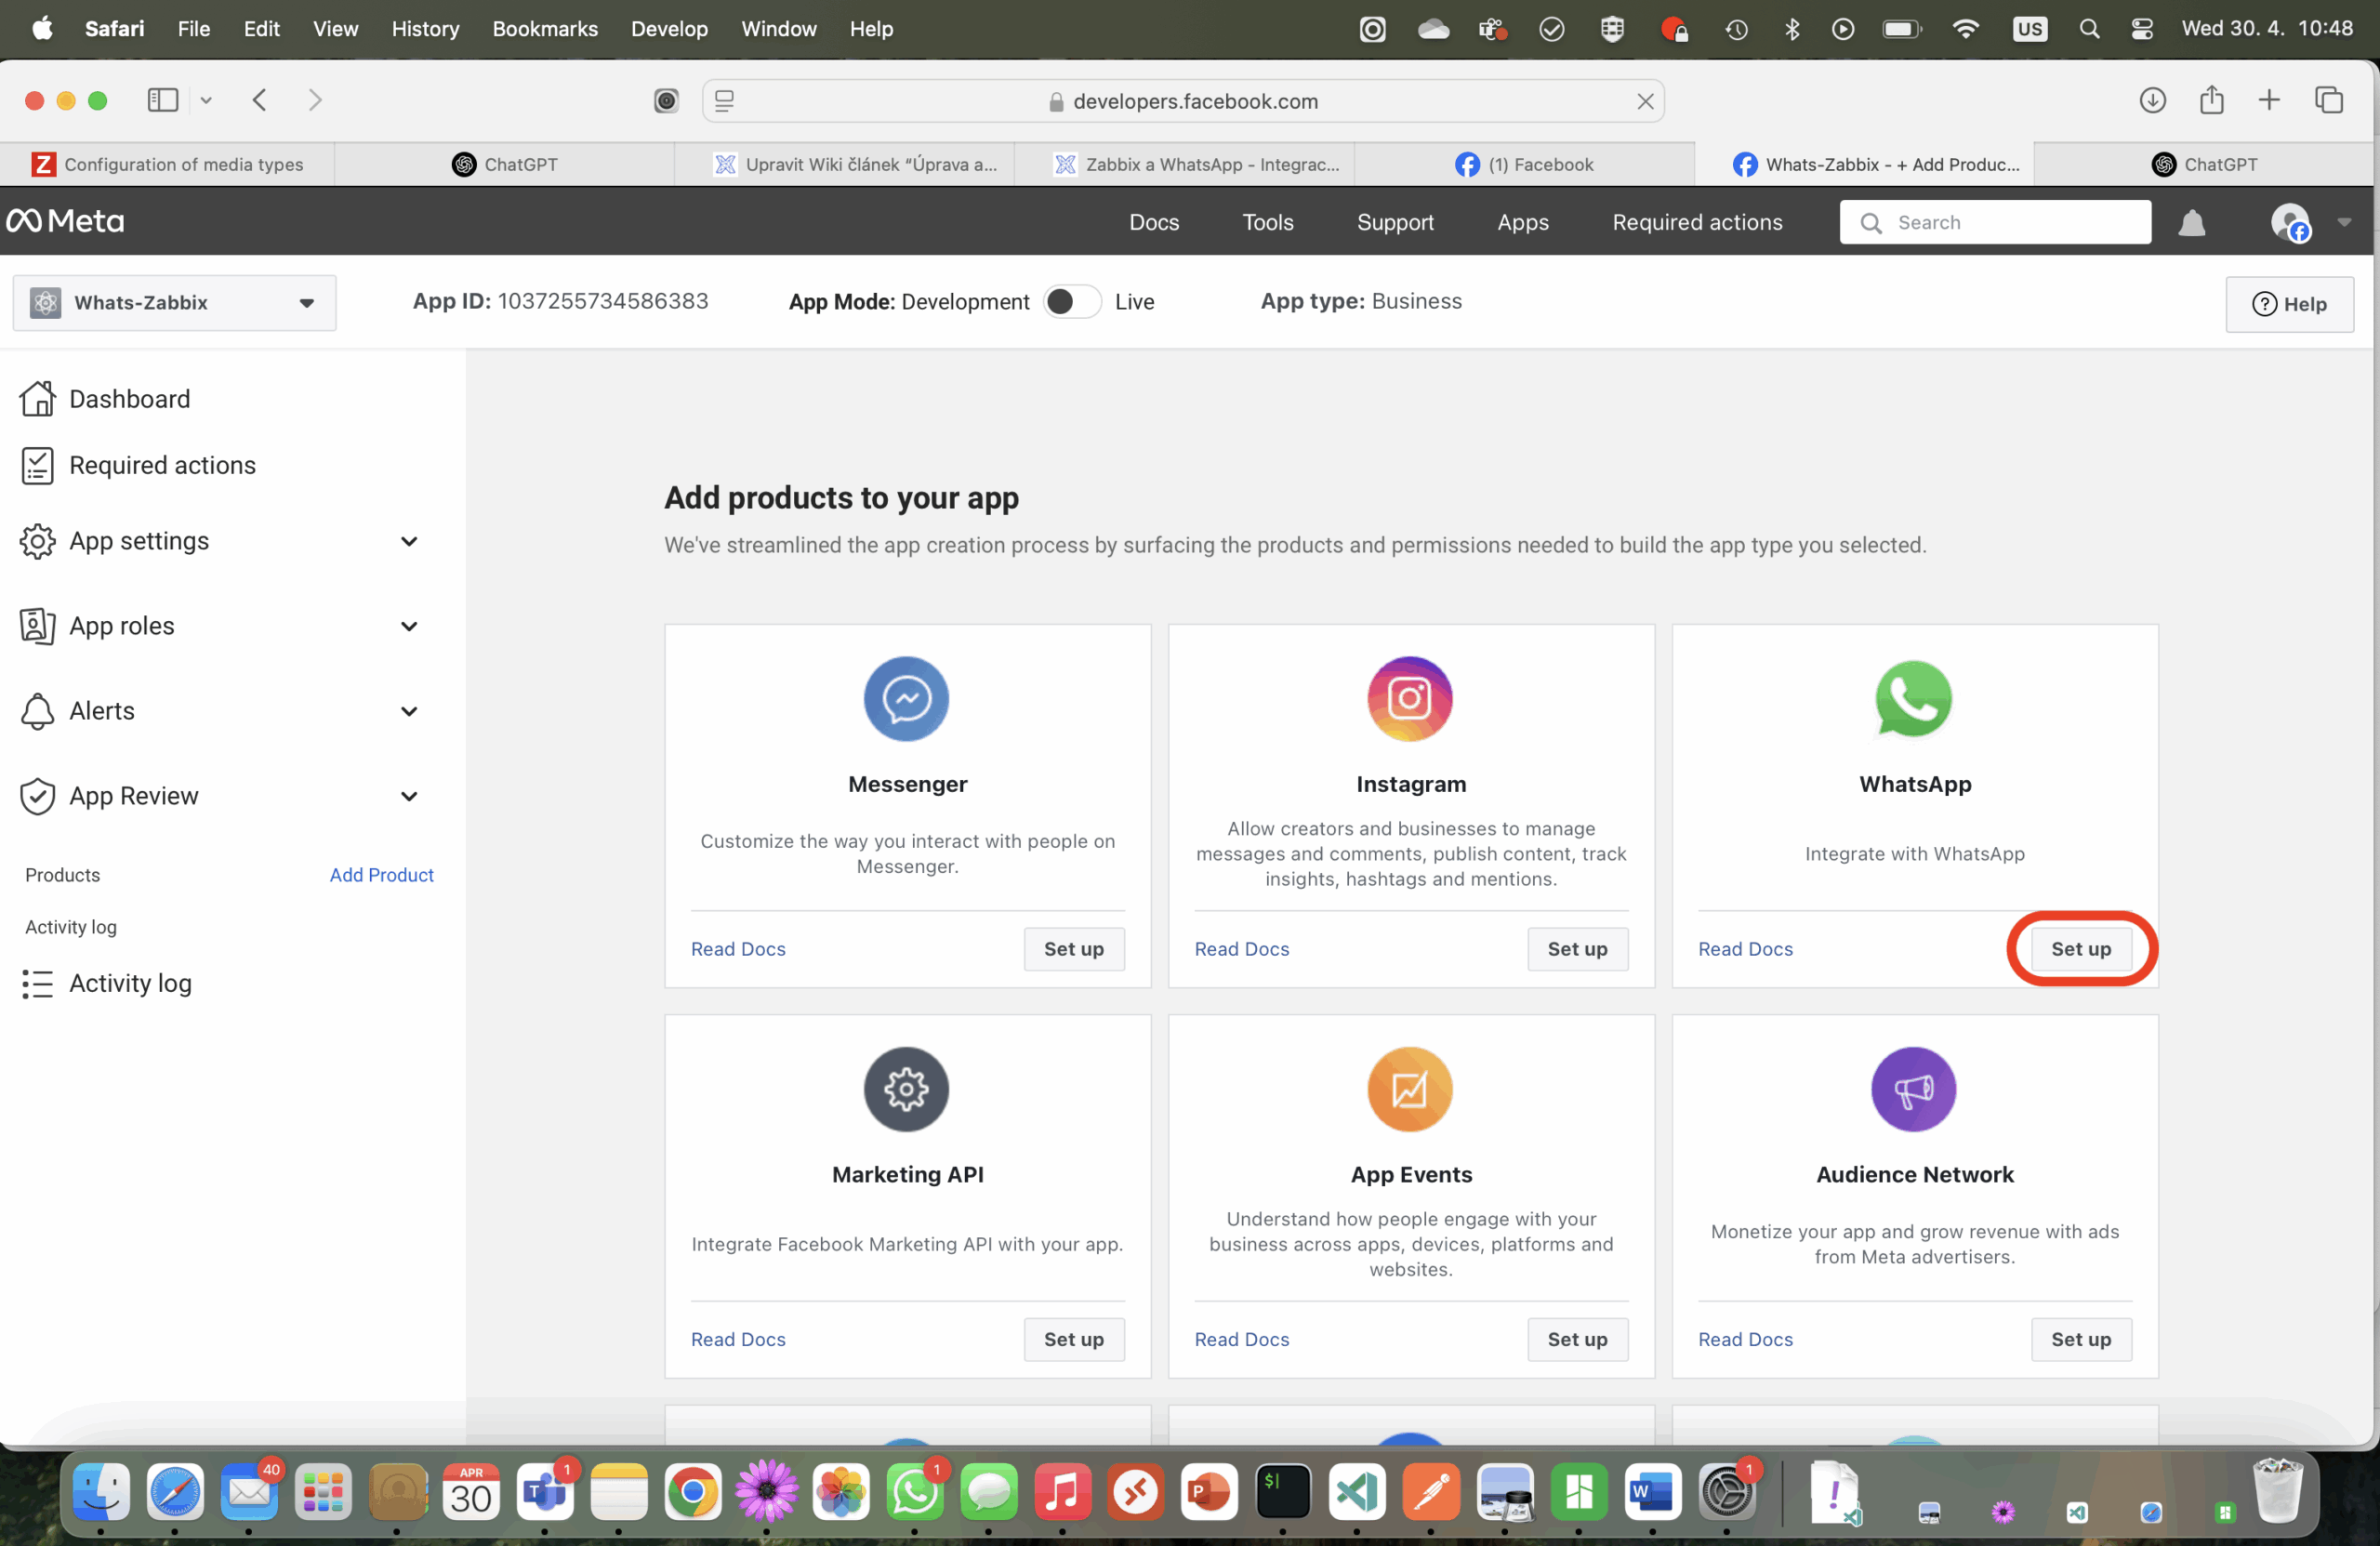
Task: Open the notifications bell in Meta header
Action: tap(2191, 222)
